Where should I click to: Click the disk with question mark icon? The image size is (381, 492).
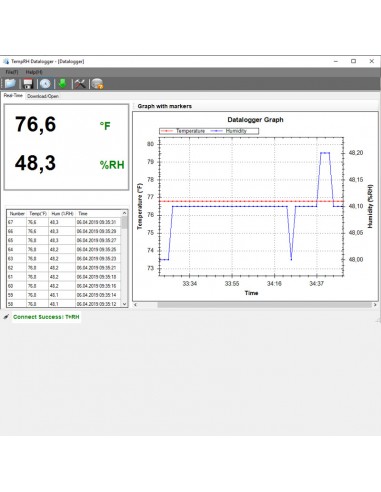pos(97,84)
